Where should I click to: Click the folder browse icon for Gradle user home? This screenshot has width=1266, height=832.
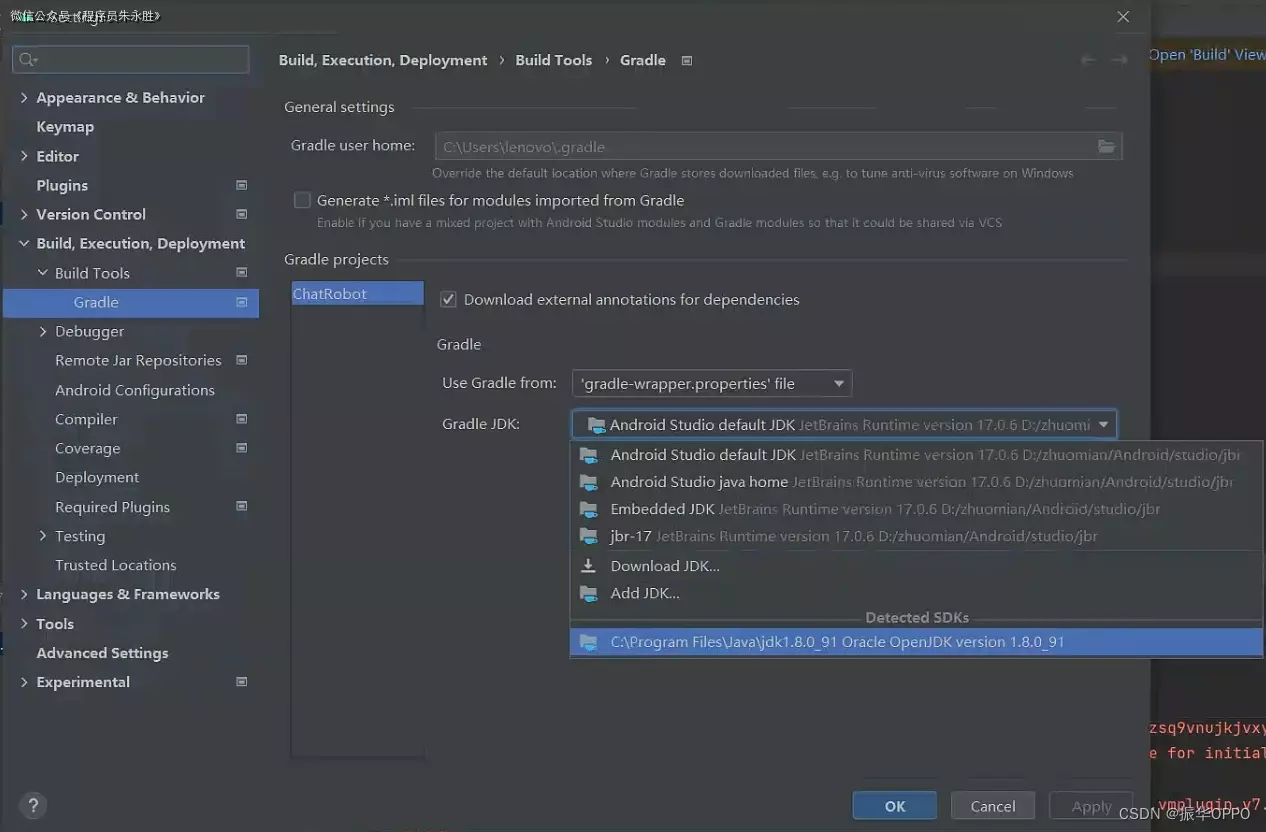[1106, 147]
